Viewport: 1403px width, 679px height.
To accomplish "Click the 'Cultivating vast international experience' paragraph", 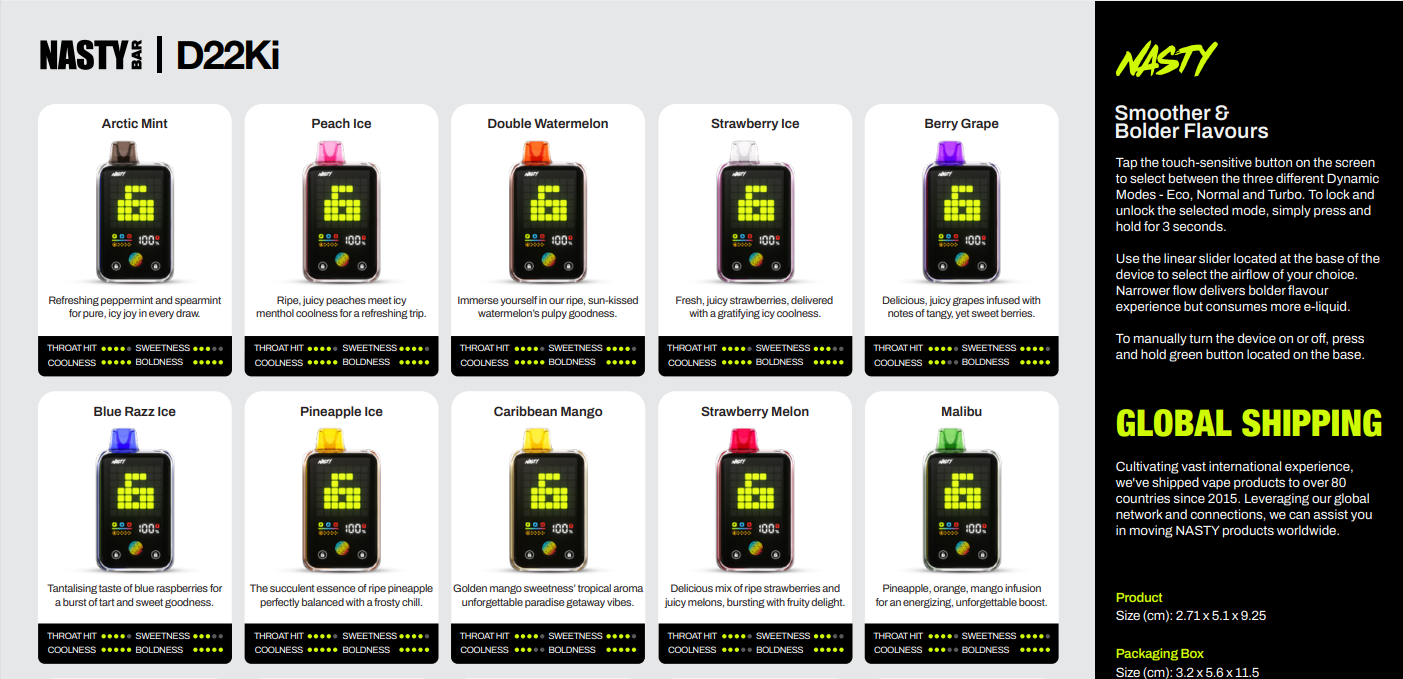I will (x=1244, y=499).
